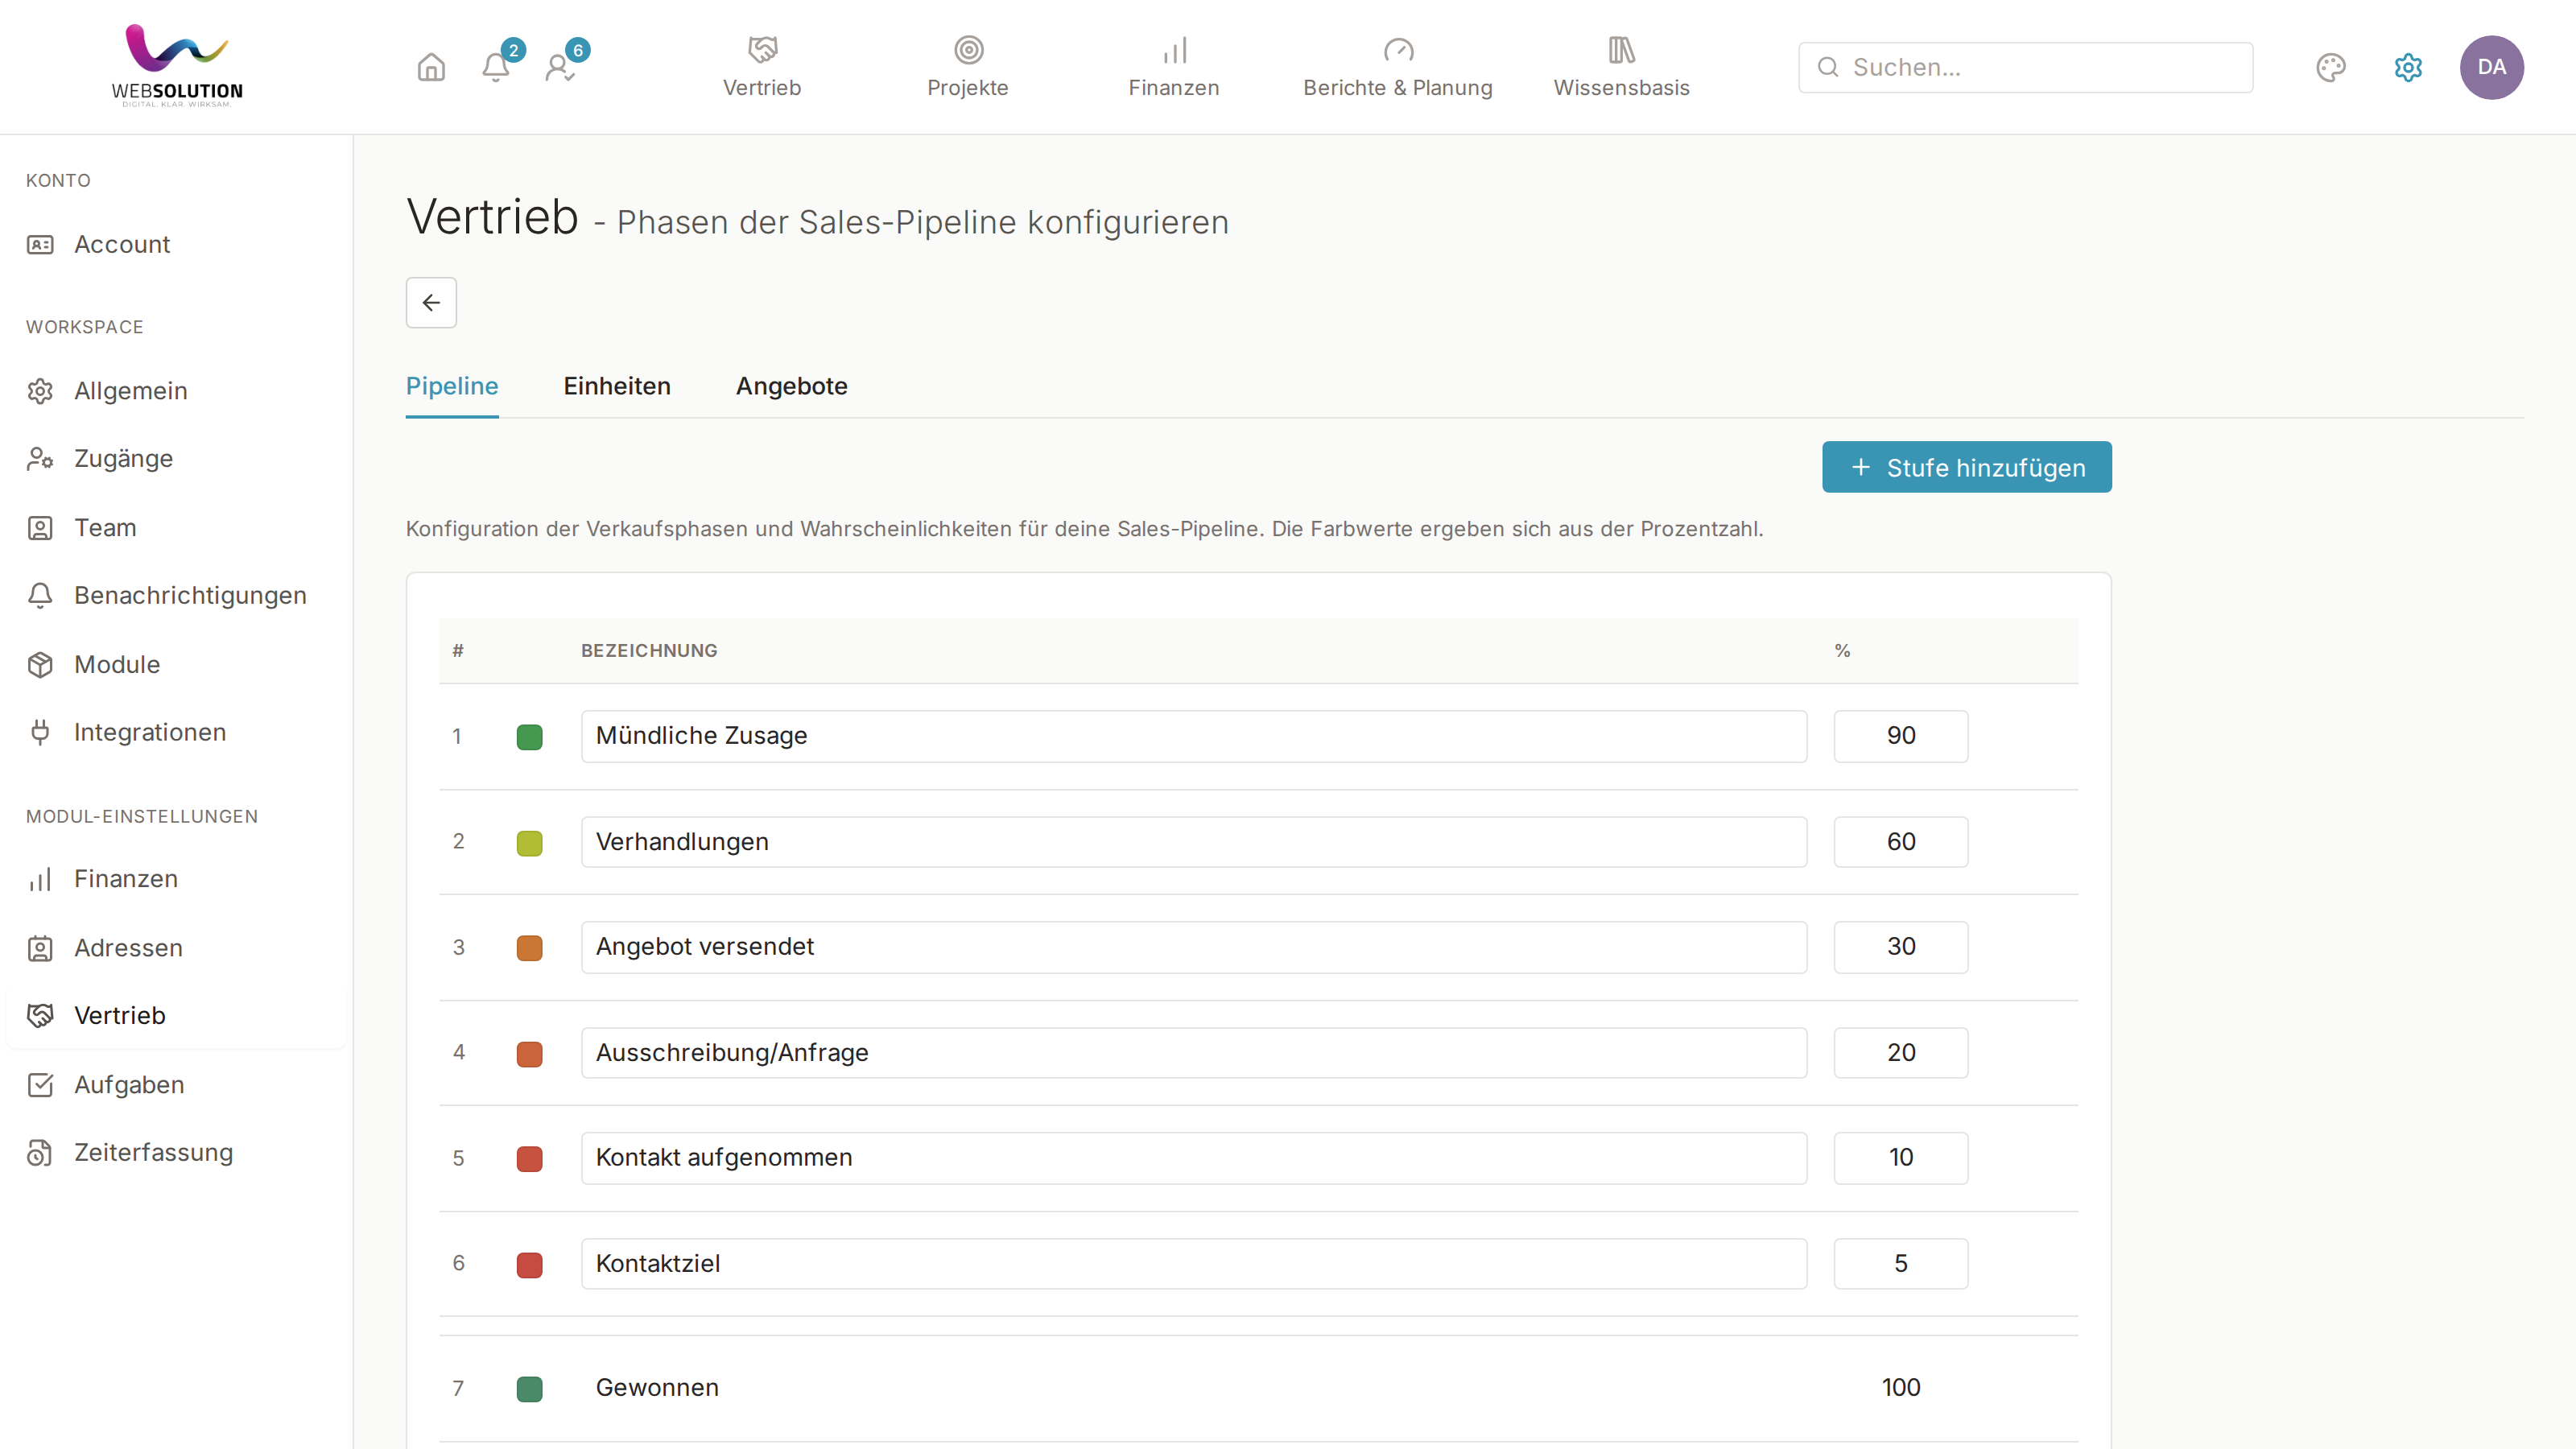Click the orange swatch for Angebot versendet
Image resolution: width=2576 pixels, height=1449 pixels.
pos(530,947)
